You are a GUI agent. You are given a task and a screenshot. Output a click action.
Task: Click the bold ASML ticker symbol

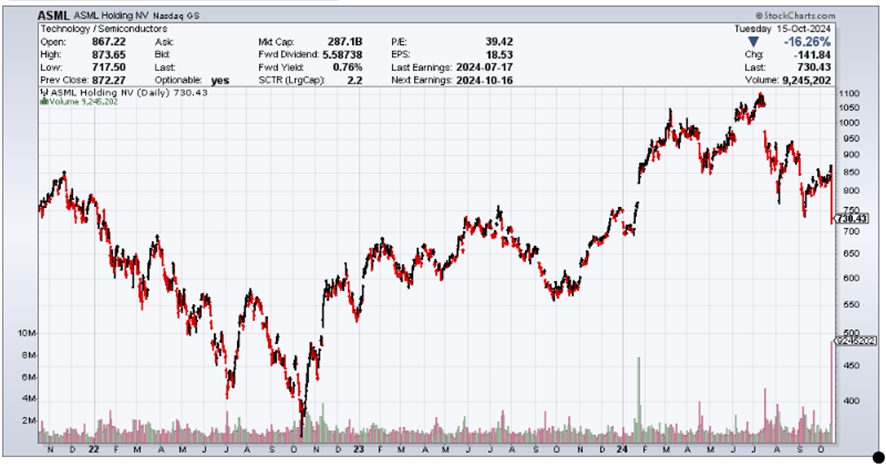pos(54,15)
